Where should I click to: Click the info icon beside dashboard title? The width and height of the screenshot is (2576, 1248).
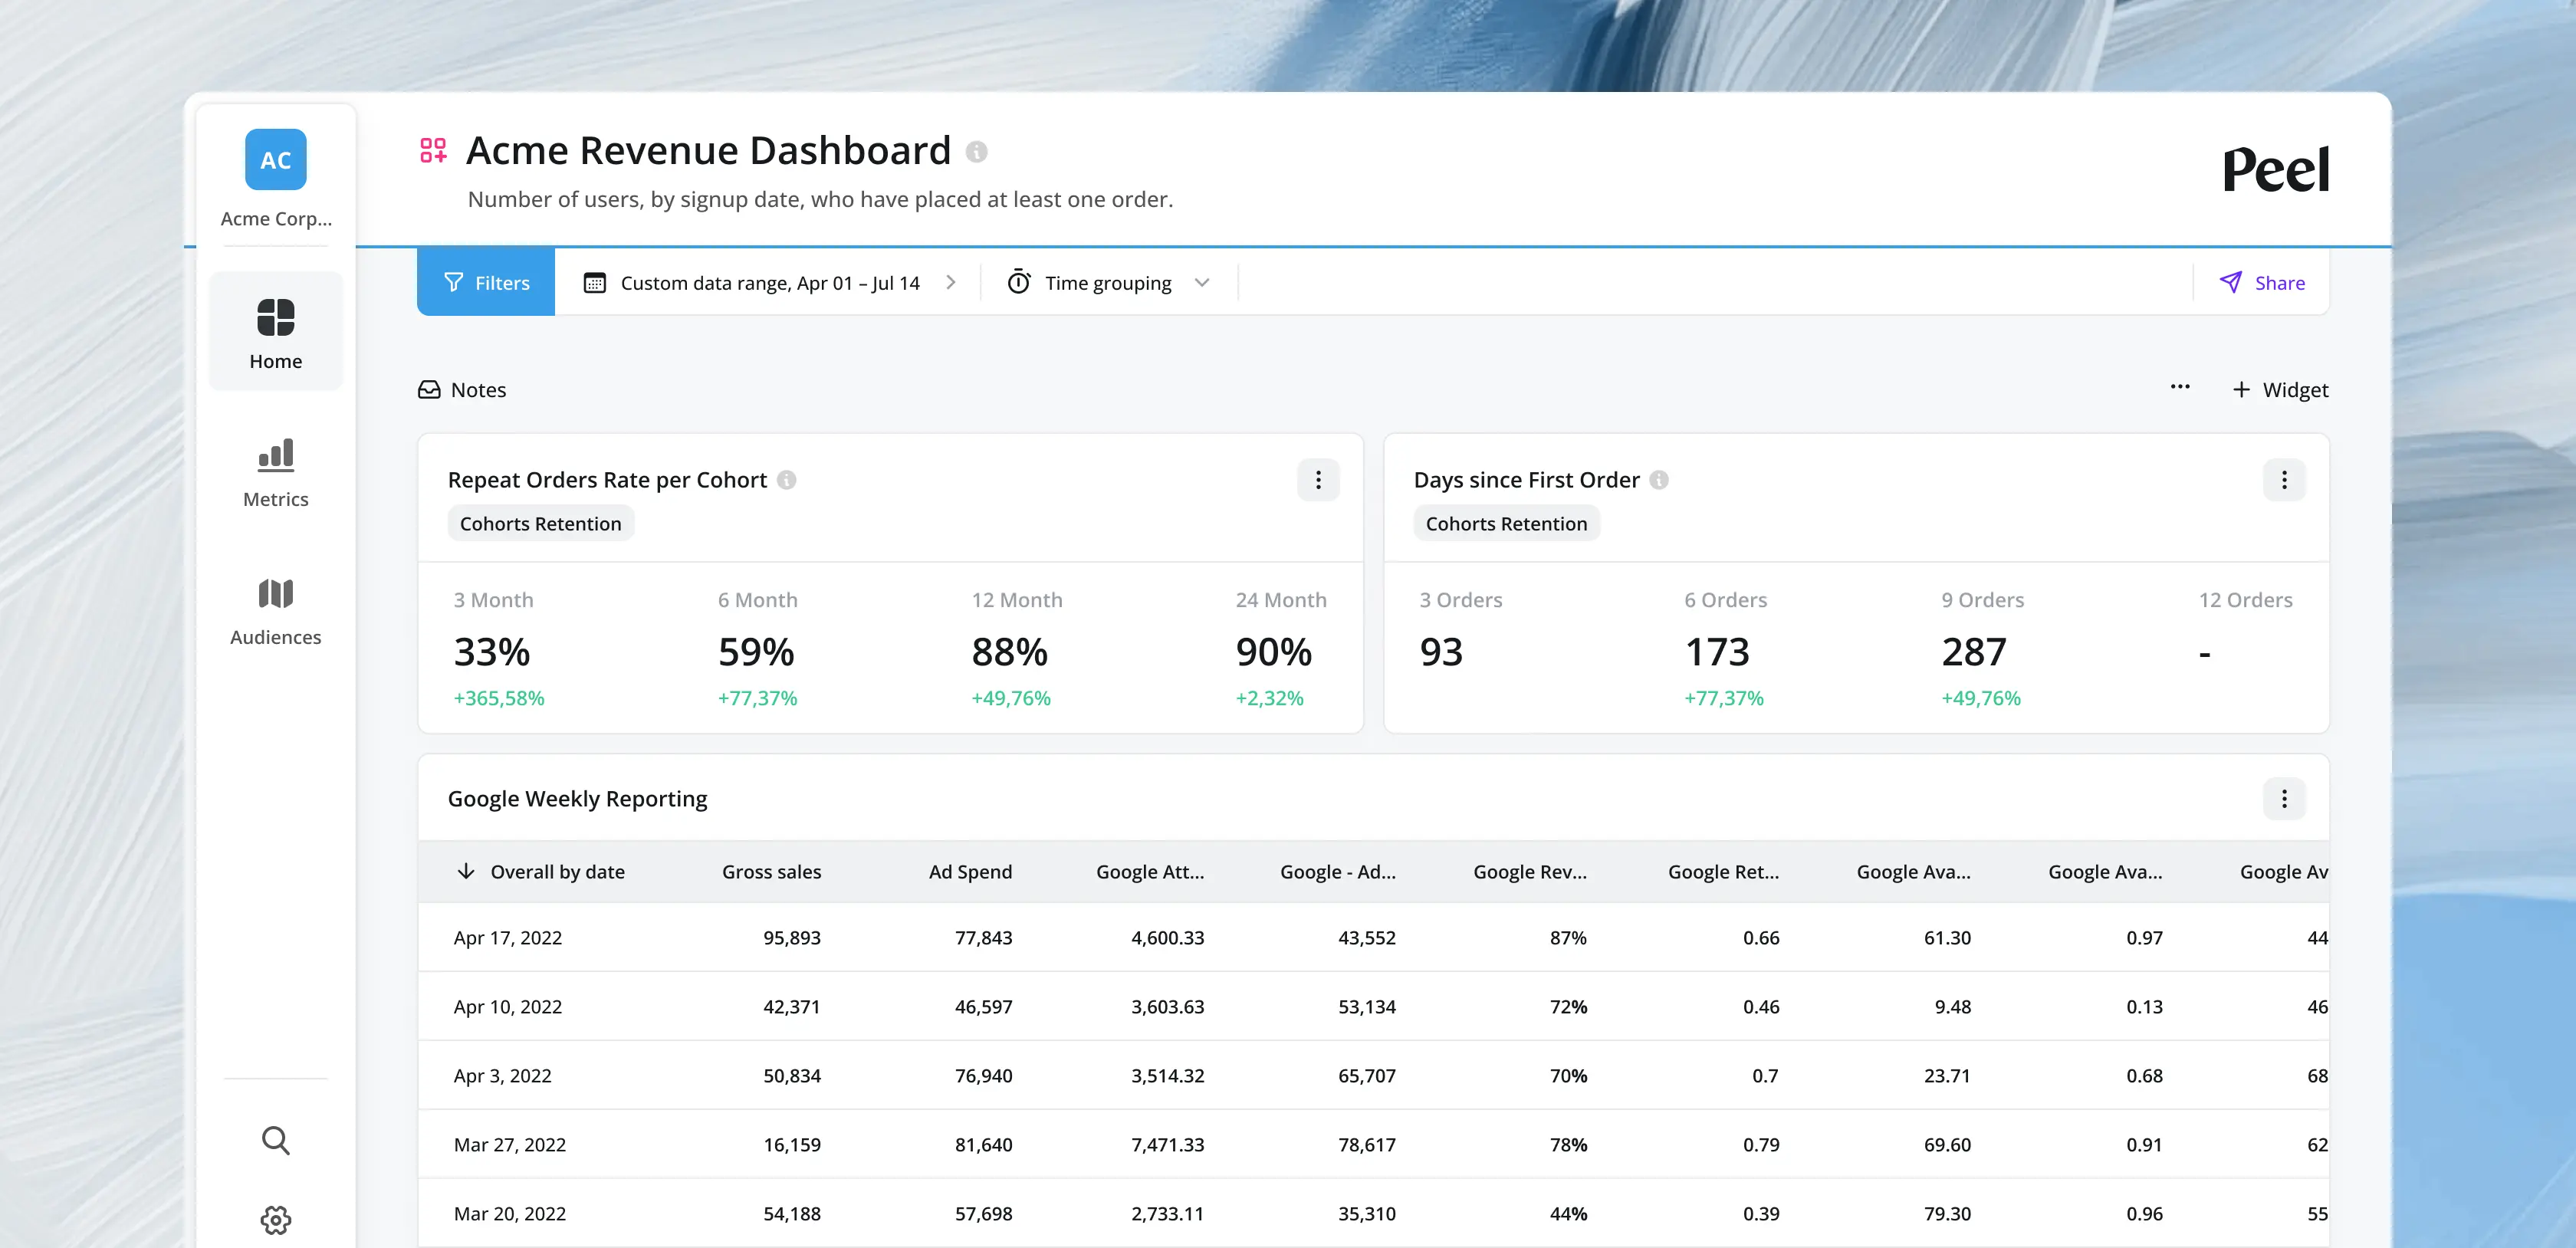coord(976,152)
